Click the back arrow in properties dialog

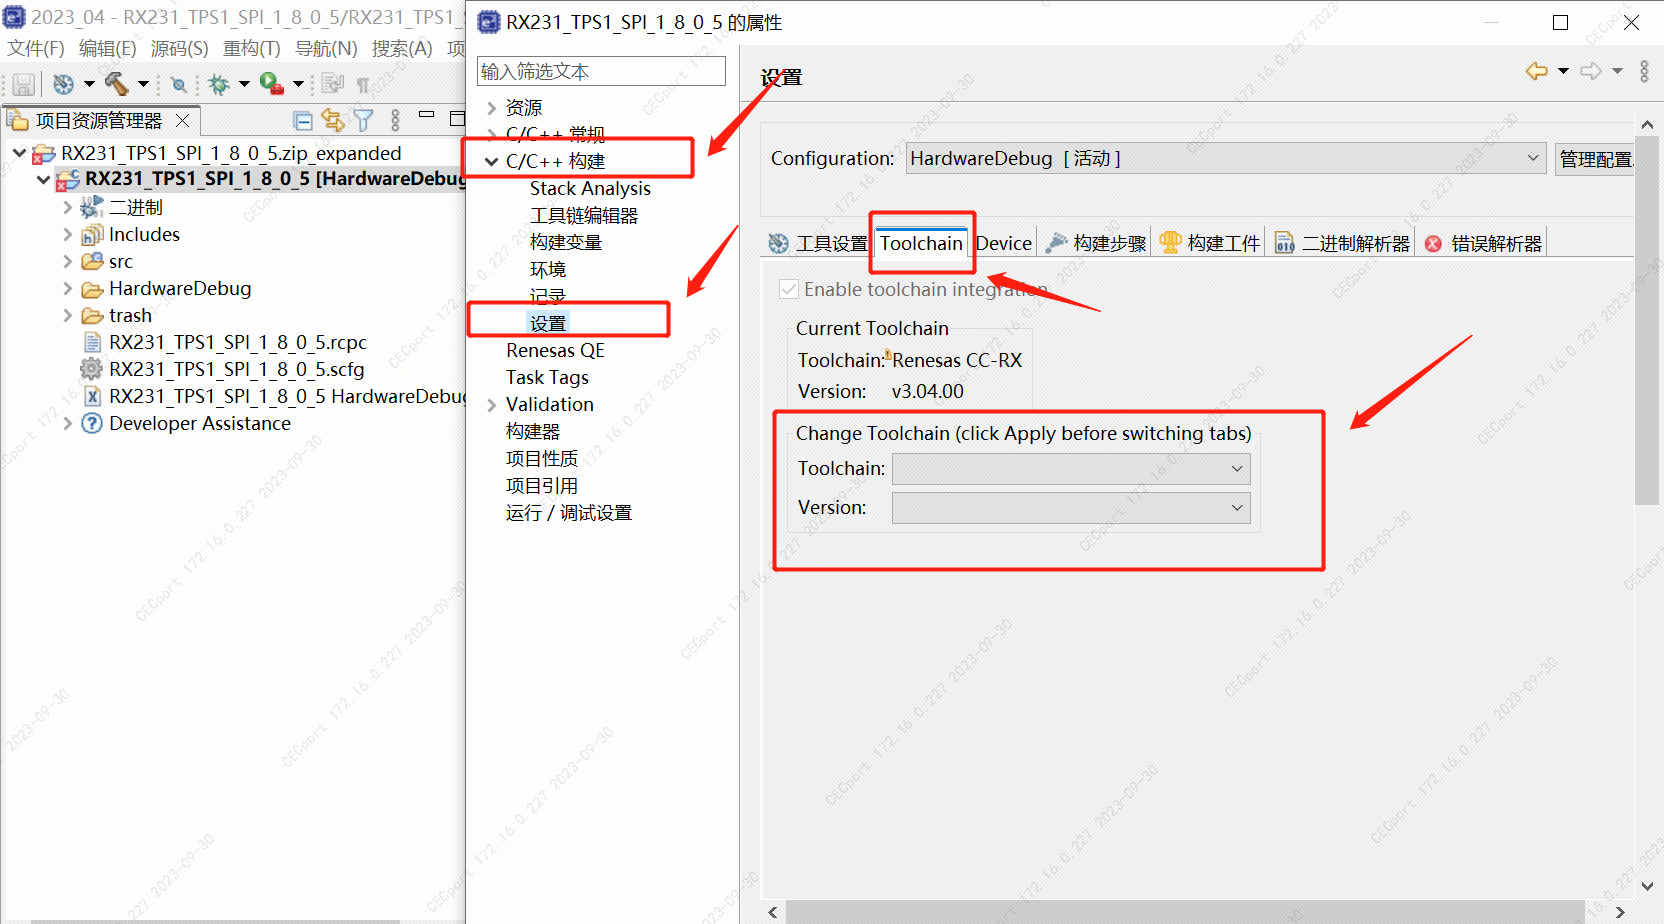tap(1537, 71)
